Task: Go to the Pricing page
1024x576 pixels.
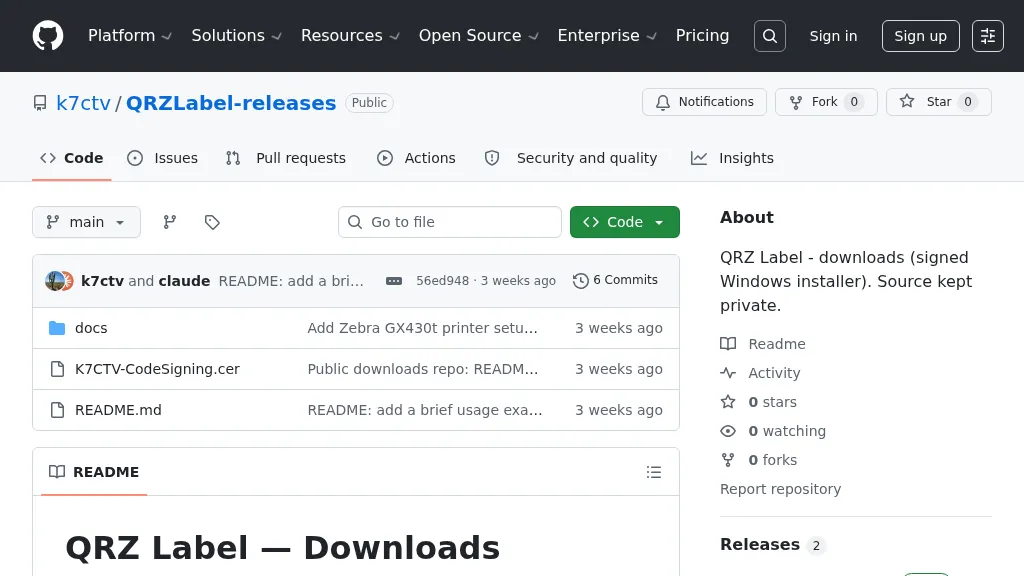Action: [x=702, y=35]
